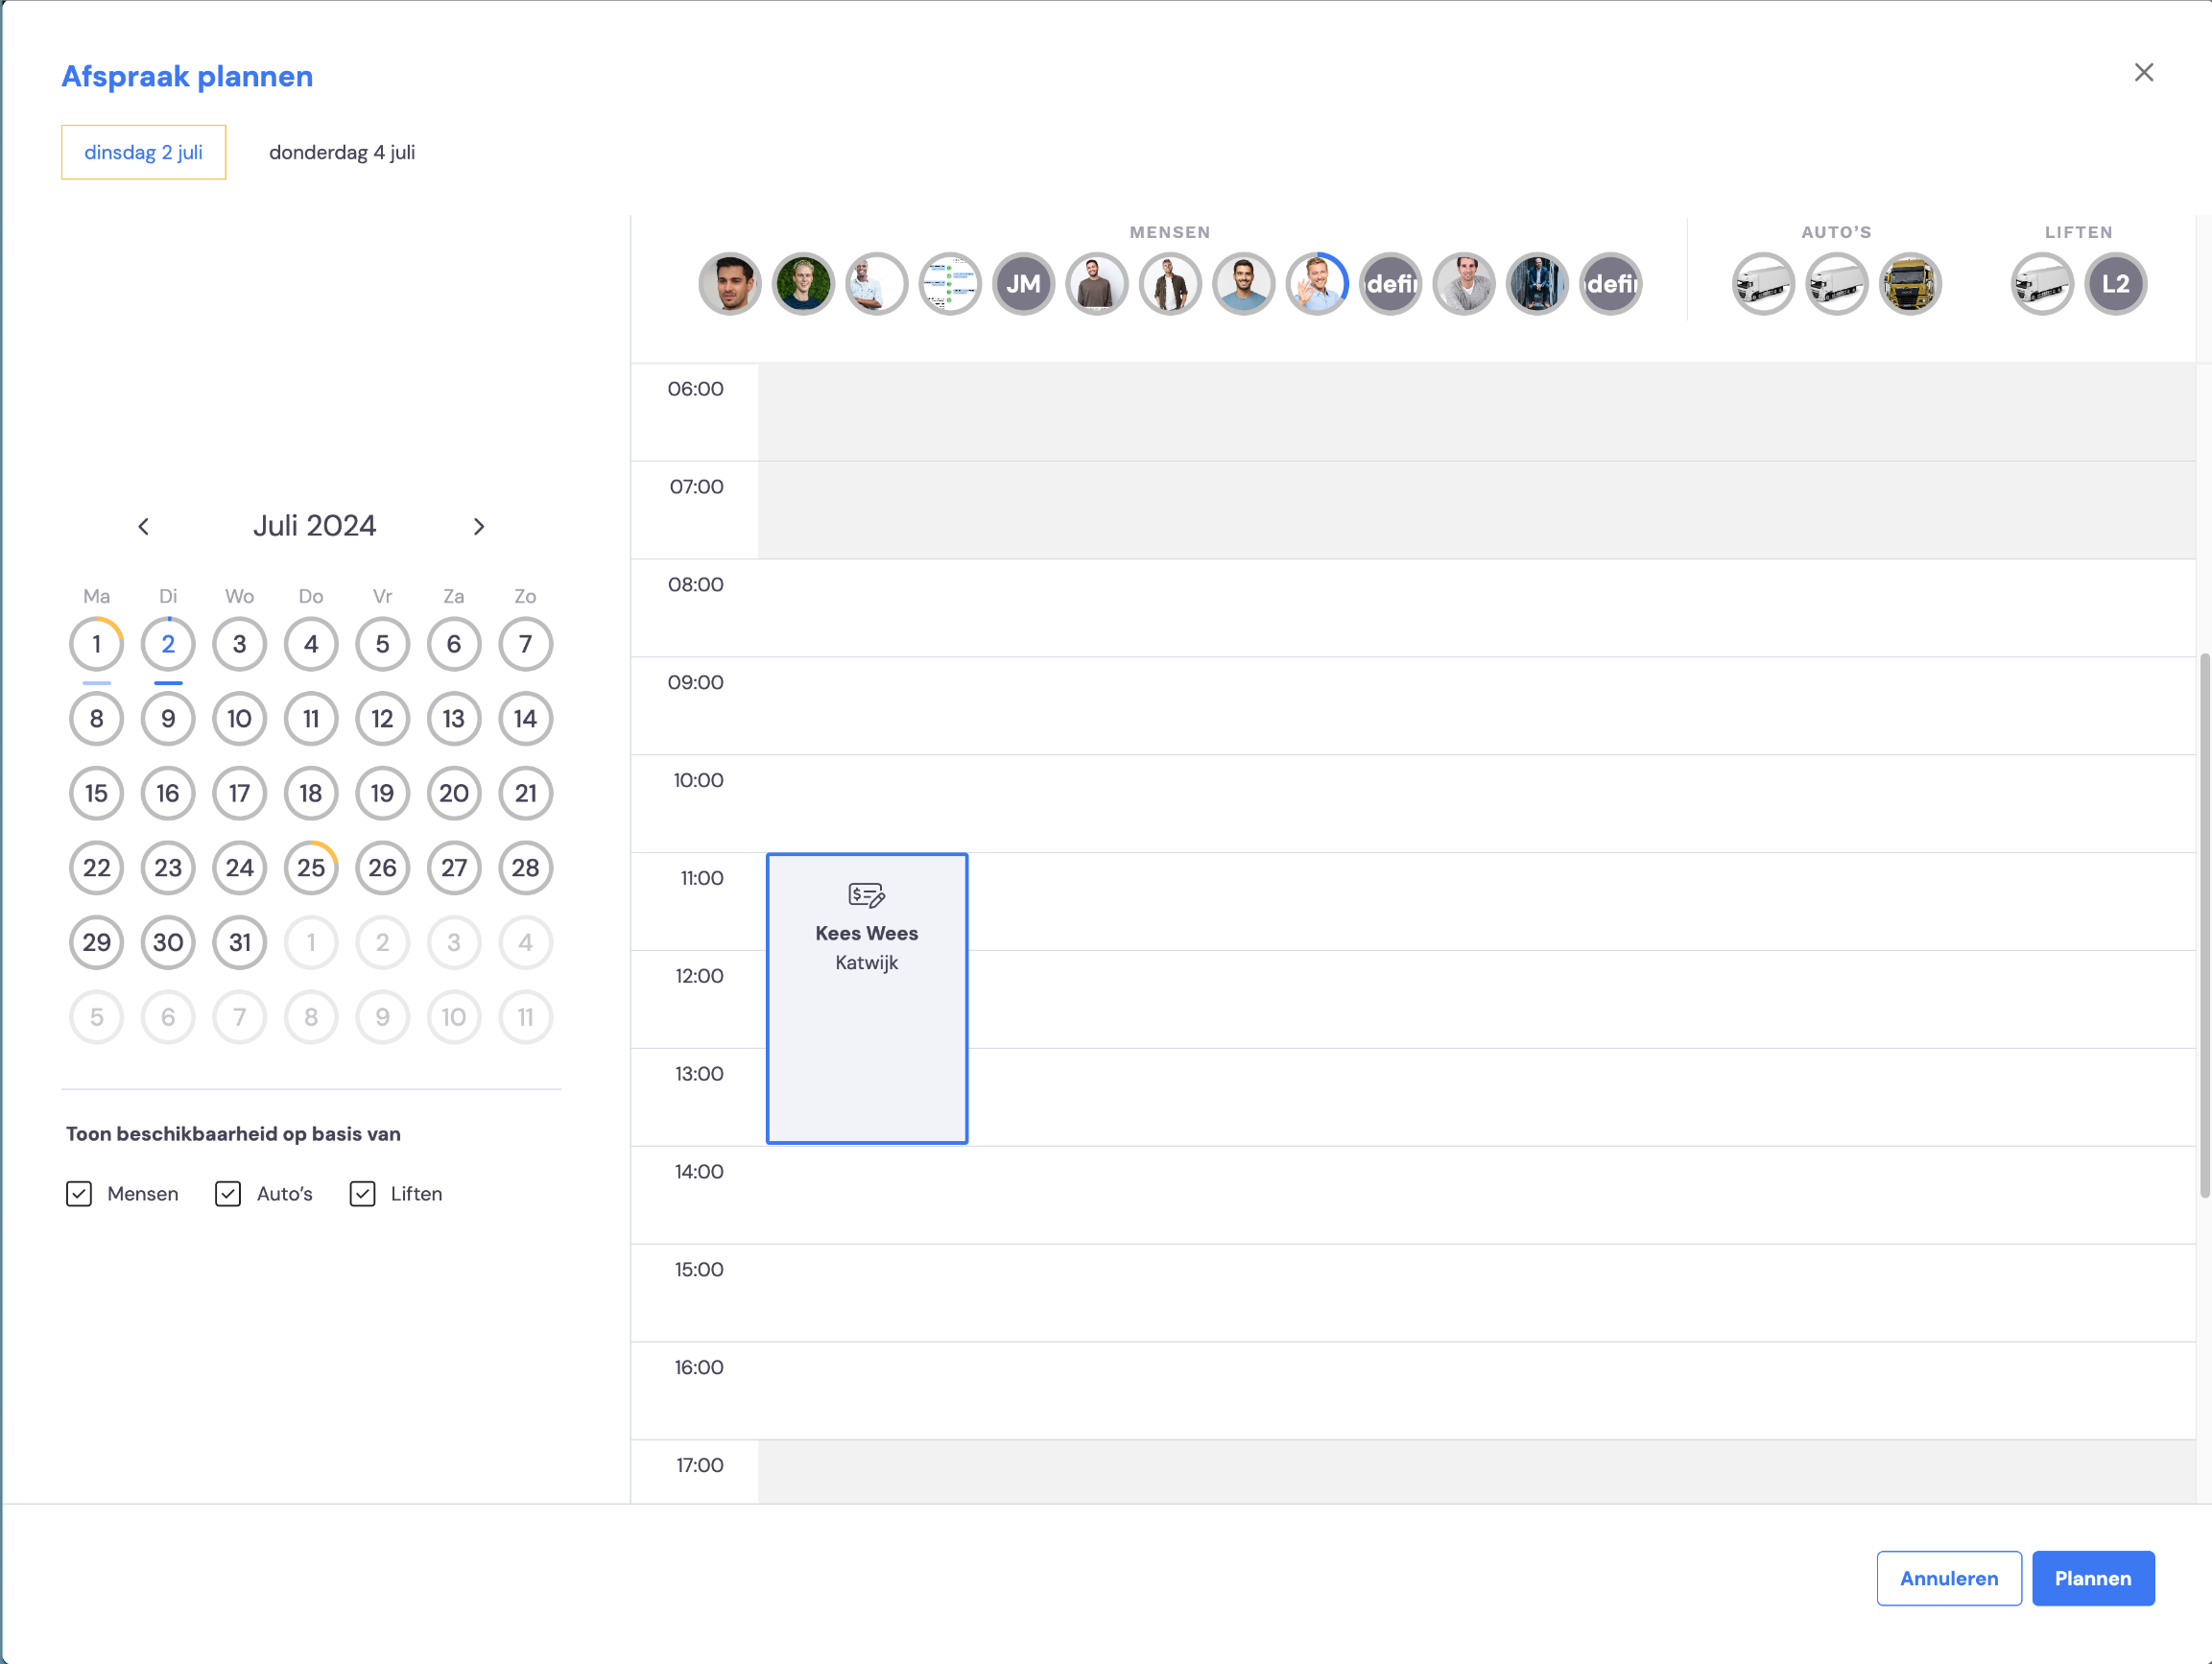Confirm with the Plannen button
This screenshot has width=2212, height=1664.
pos(2093,1578)
